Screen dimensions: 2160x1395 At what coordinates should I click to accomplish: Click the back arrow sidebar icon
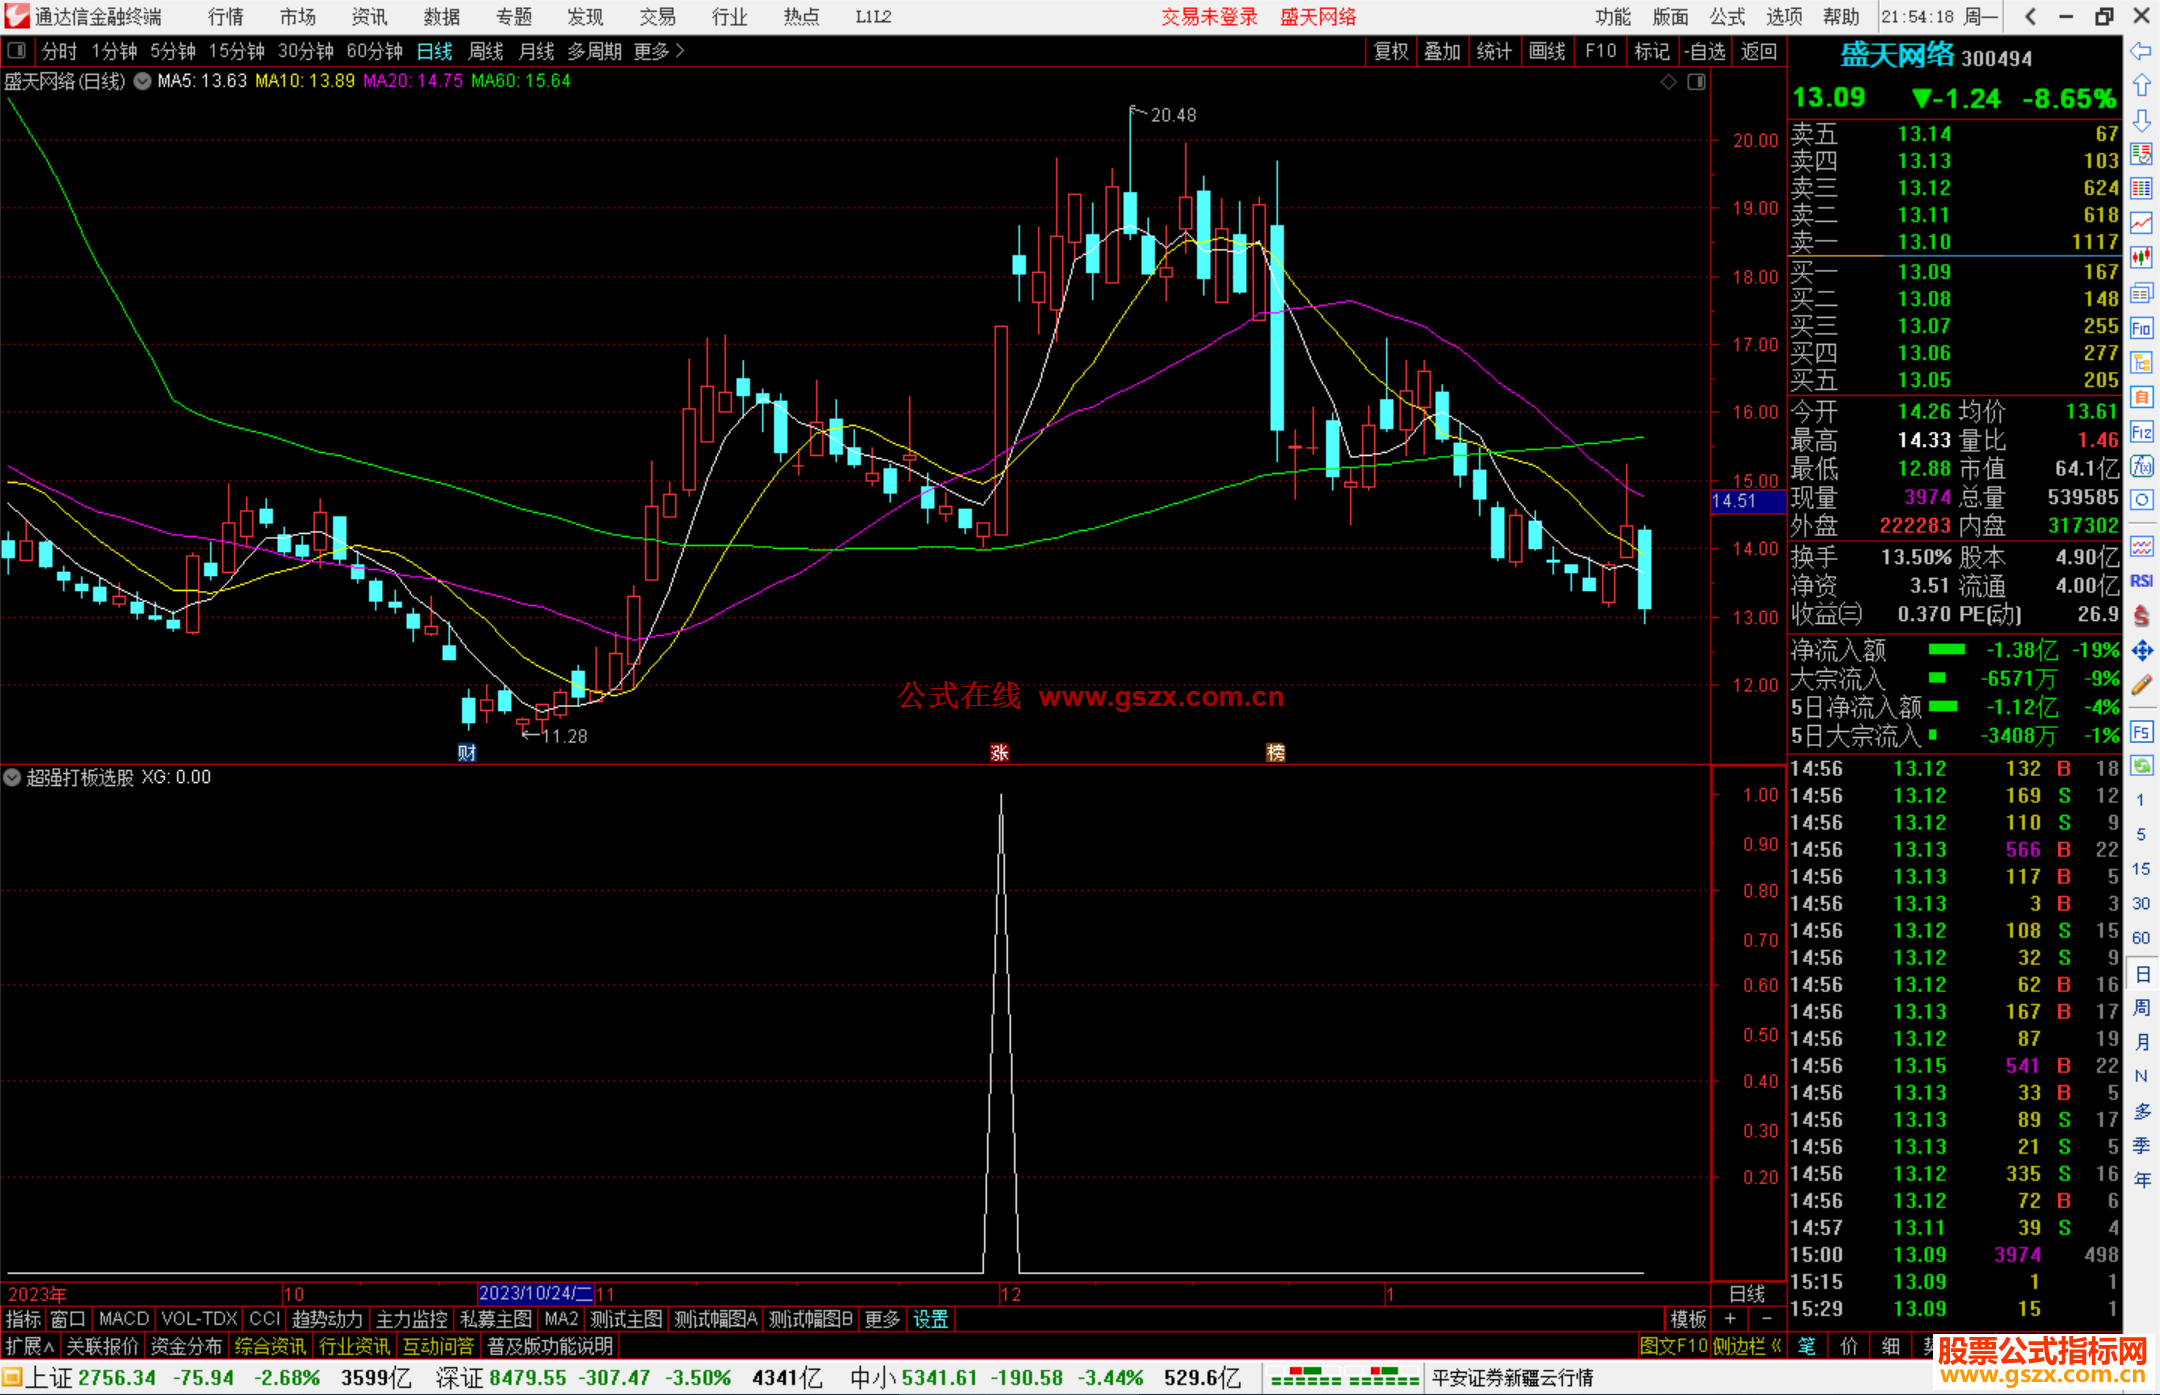[2141, 51]
